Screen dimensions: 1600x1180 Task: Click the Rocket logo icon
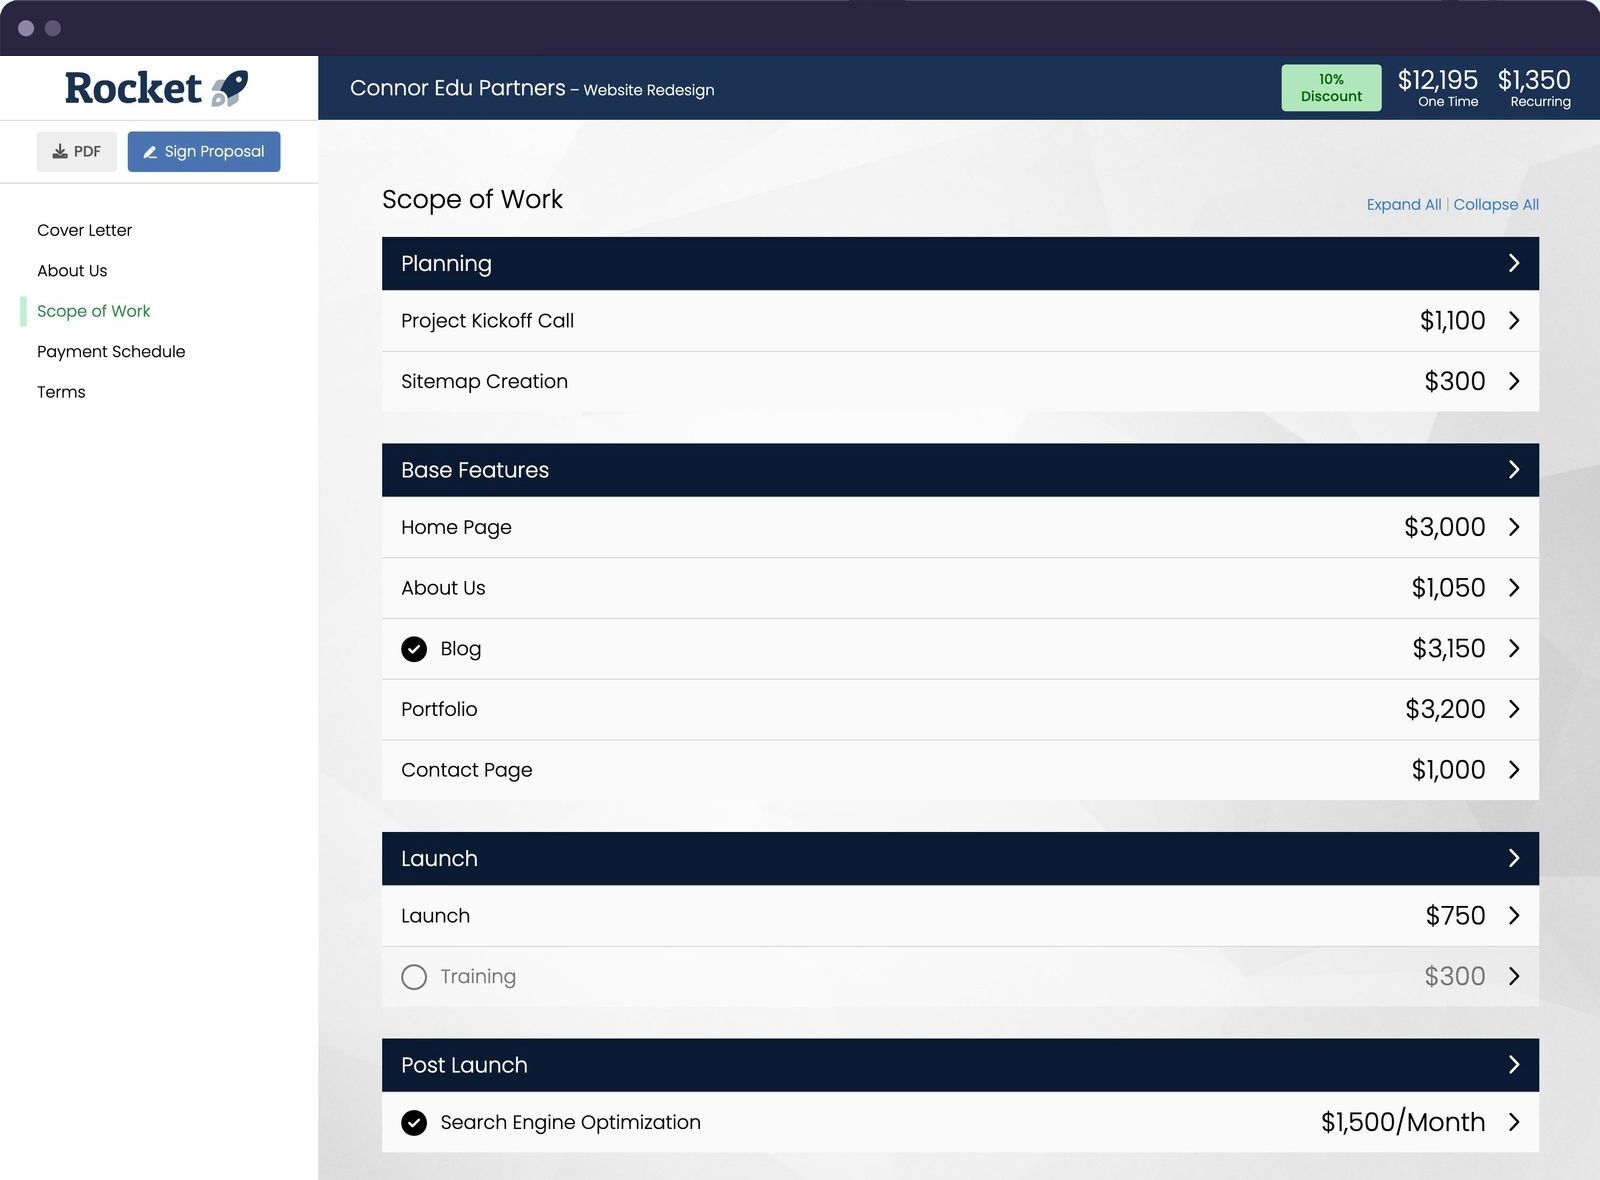tap(231, 86)
